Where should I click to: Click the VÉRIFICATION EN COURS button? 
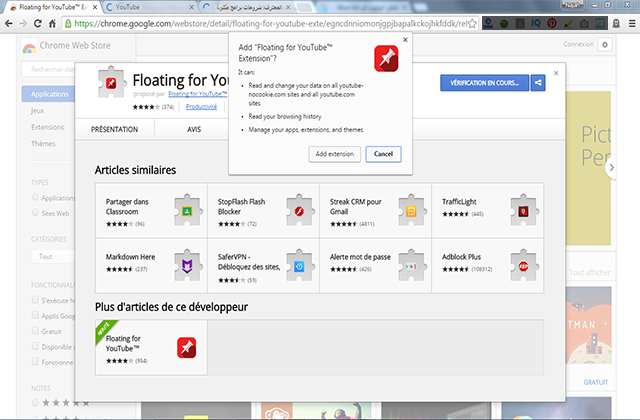[x=484, y=83]
